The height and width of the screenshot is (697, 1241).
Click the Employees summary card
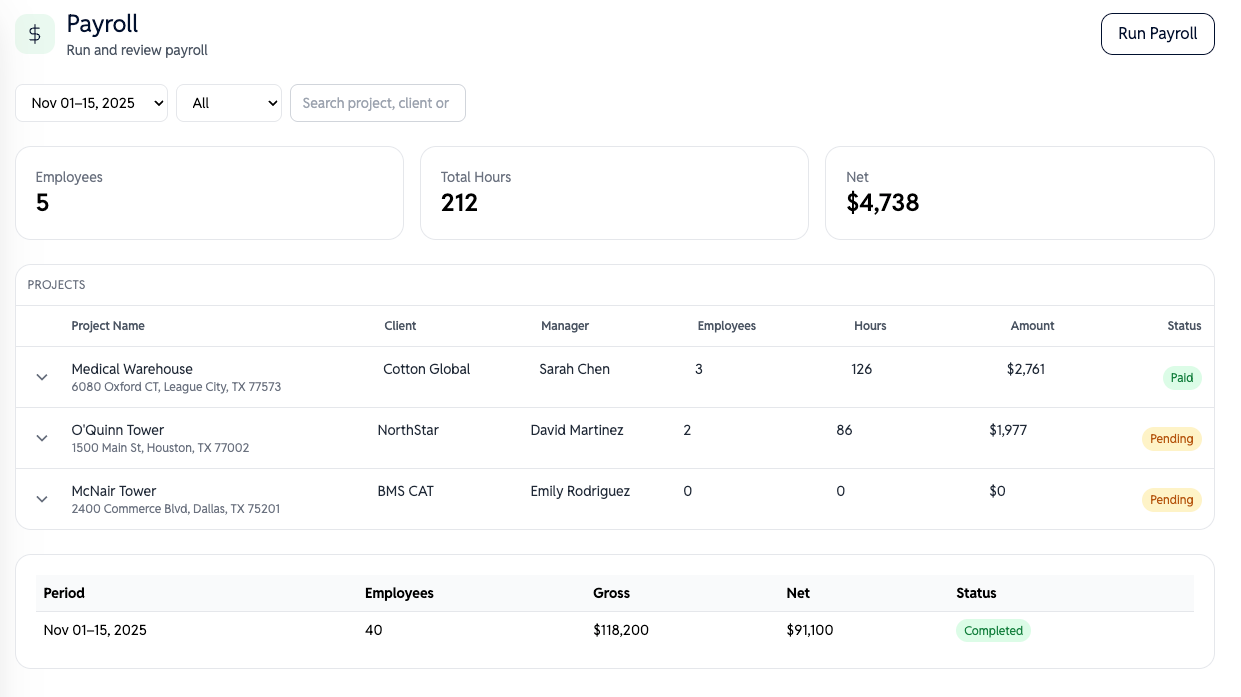(209, 193)
